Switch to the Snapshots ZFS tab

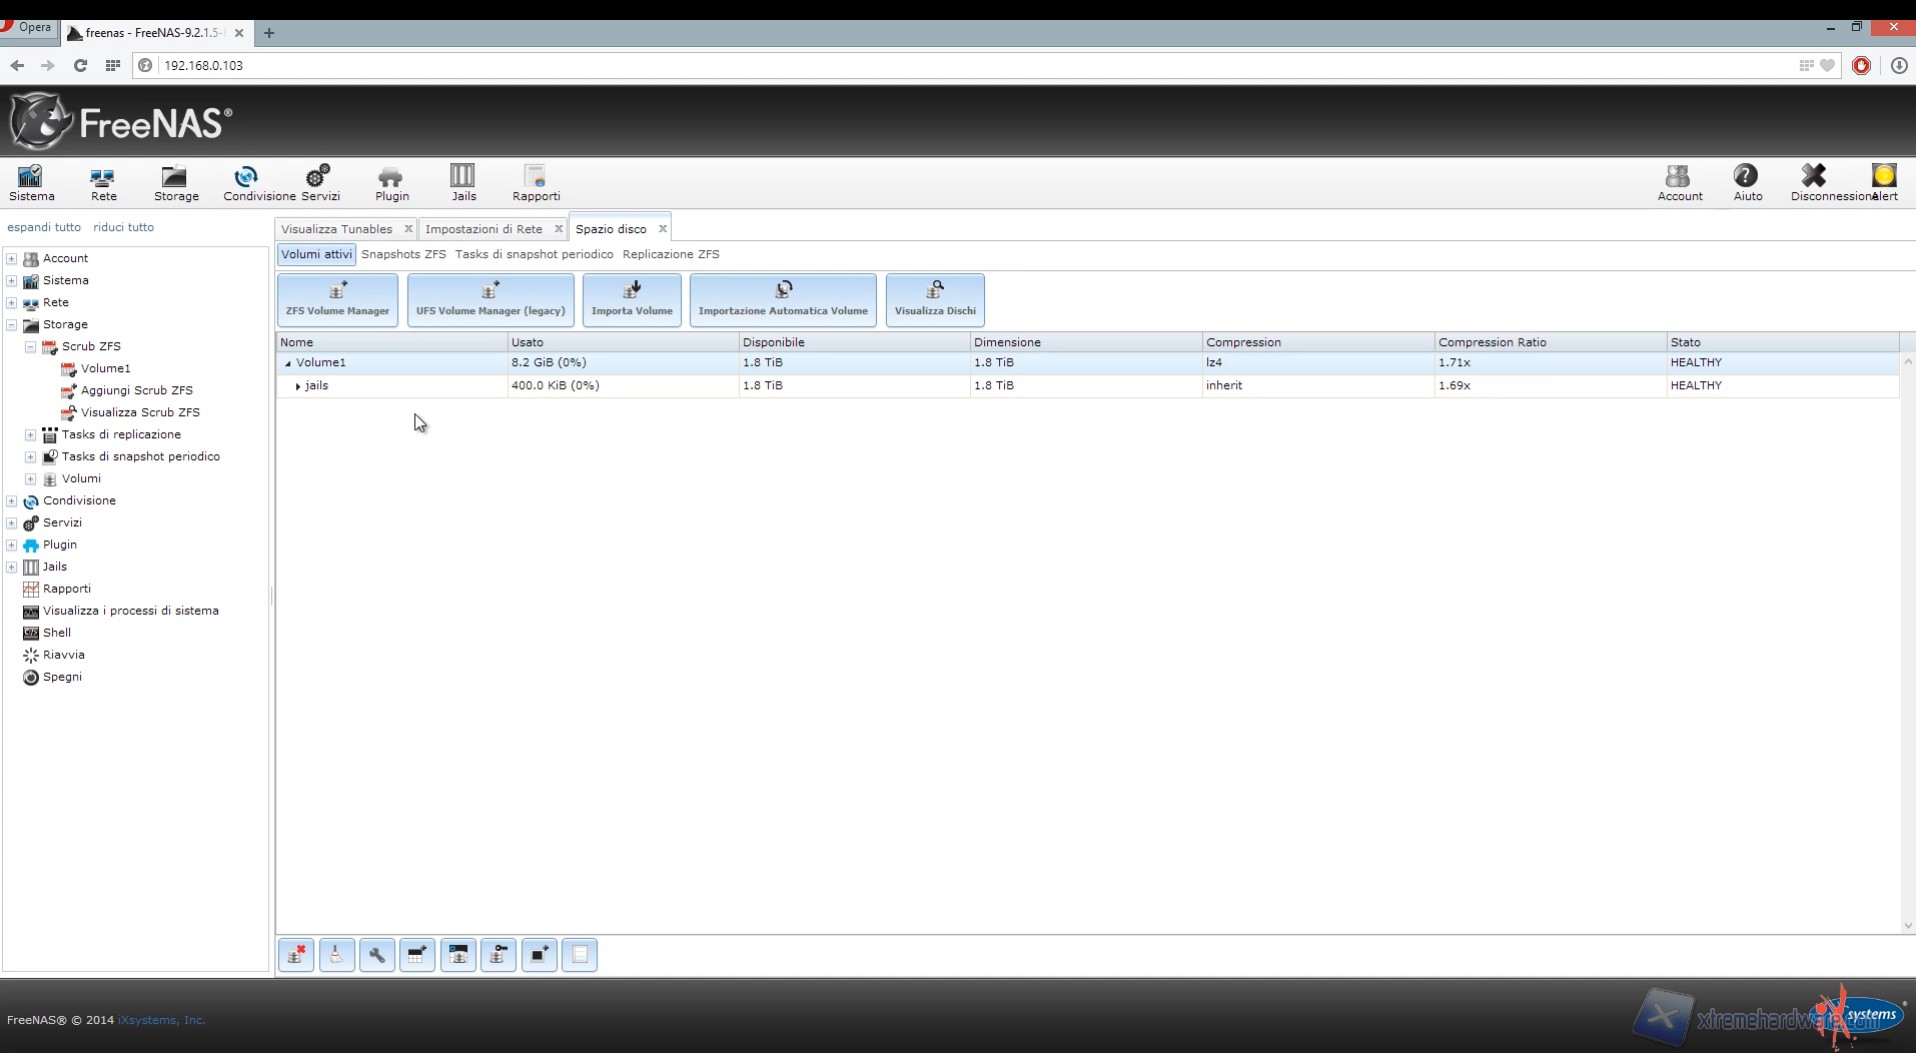(403, 254)
